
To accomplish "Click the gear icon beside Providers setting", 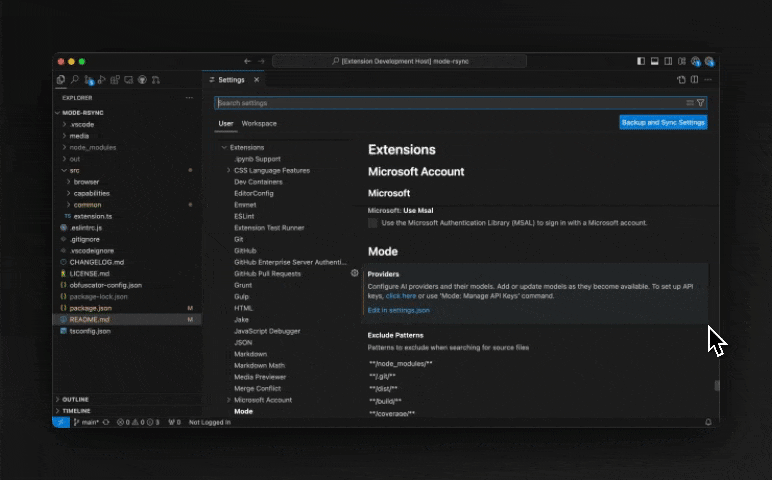I will [x=354, y=273].
